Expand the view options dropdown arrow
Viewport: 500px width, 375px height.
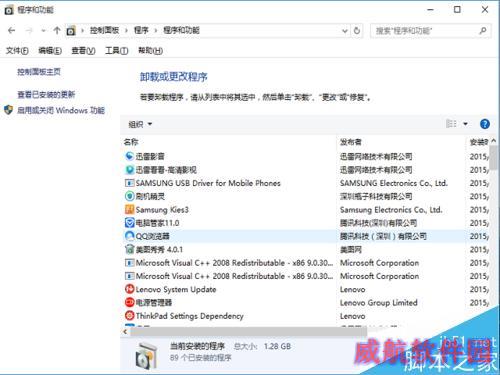tap(465, 124)
